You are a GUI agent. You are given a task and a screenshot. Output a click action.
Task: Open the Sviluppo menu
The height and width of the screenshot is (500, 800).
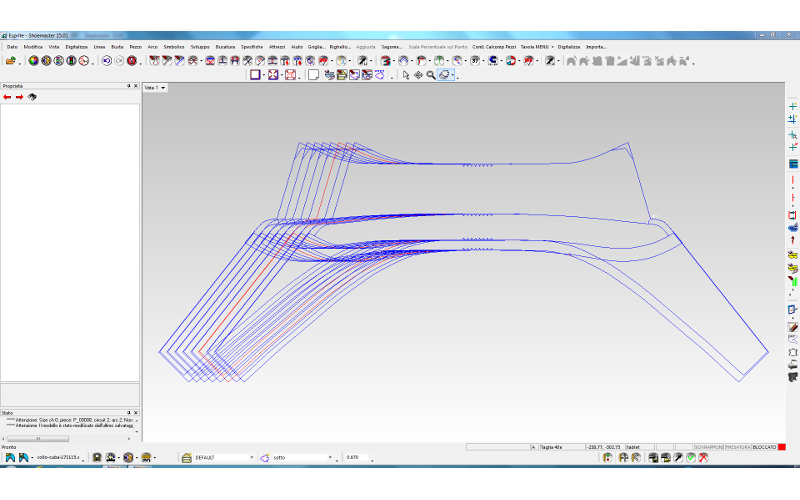200,46
